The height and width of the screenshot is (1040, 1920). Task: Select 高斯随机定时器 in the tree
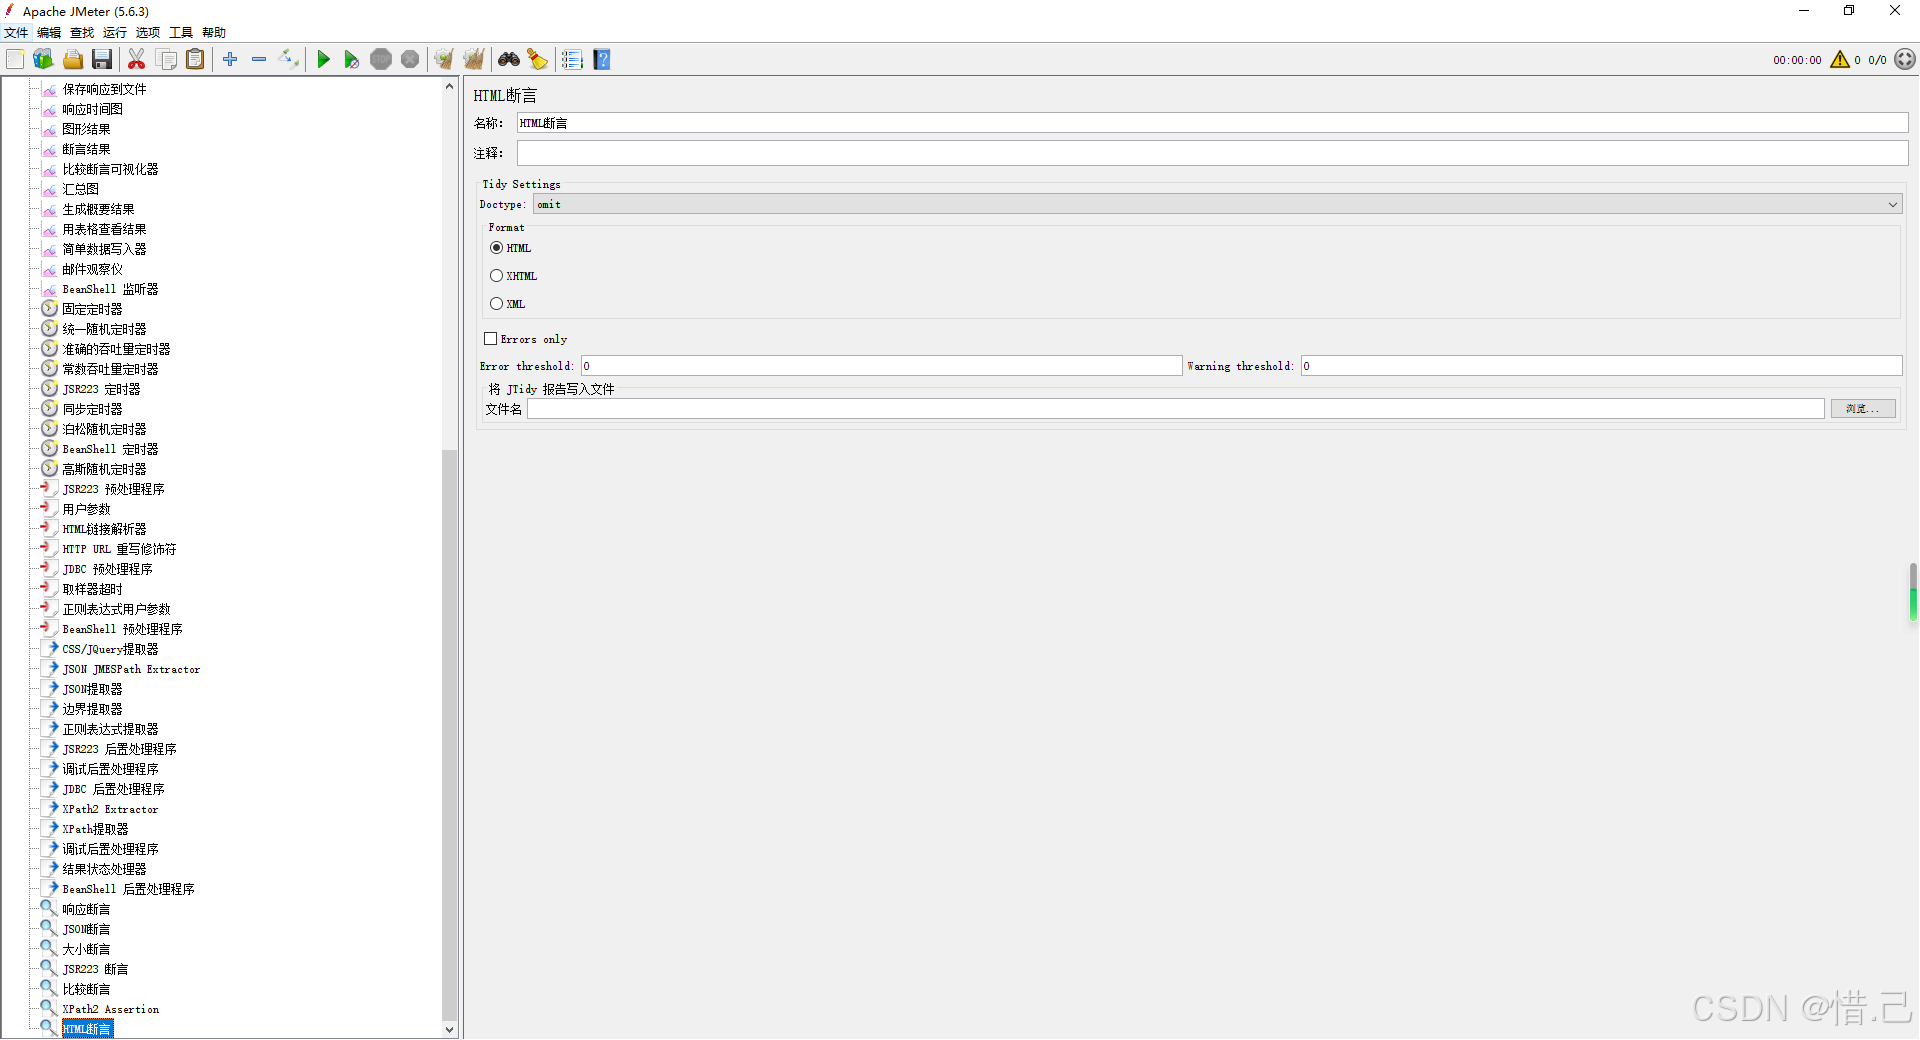pyautogui.click(x=104, y=469)
